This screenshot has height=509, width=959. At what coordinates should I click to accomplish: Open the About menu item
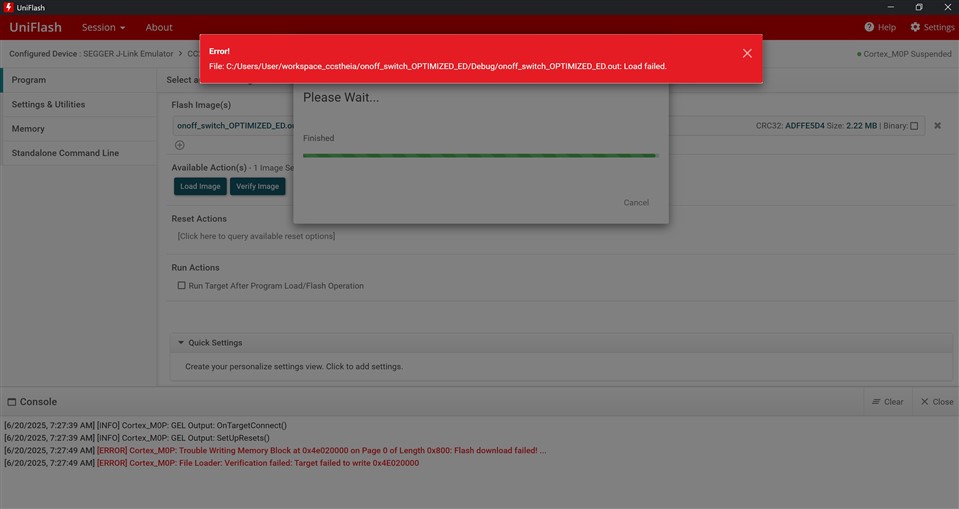point(159,28)
